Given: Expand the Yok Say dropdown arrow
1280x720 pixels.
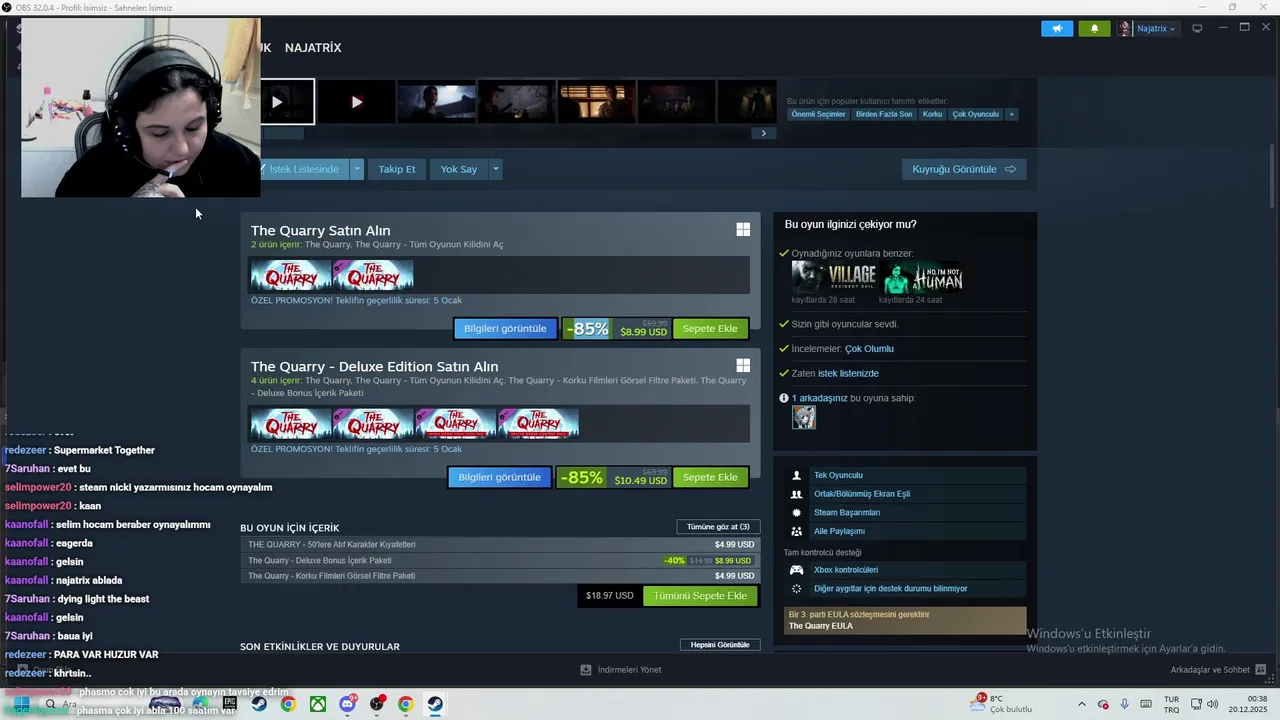Looking at the screenshot, I should (x=495, y=169).
